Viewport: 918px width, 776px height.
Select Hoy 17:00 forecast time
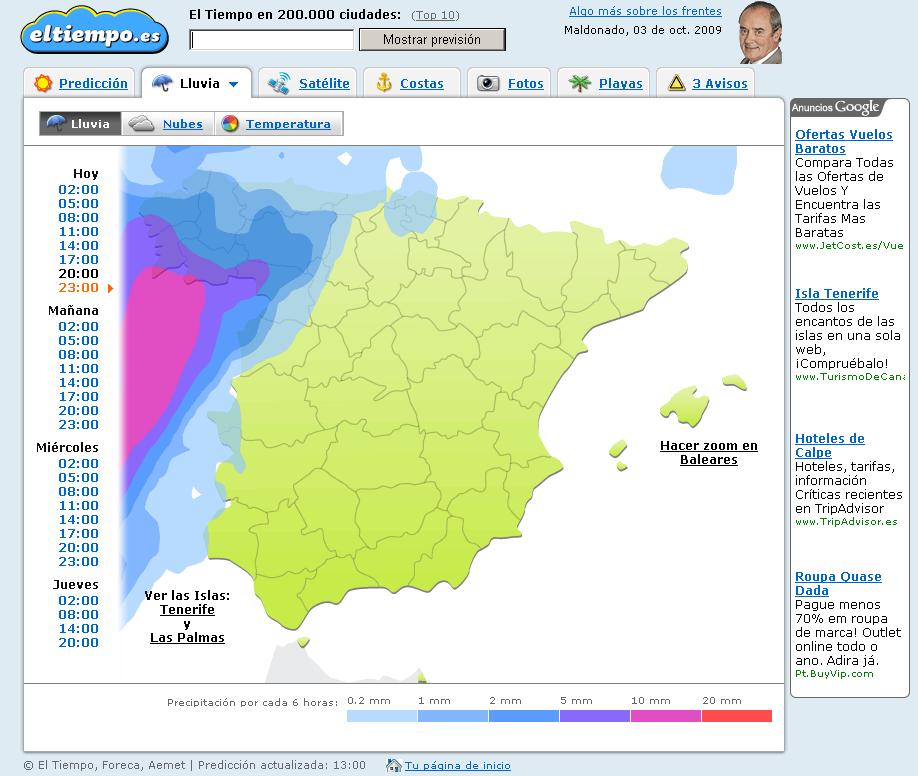click(78, 259)
